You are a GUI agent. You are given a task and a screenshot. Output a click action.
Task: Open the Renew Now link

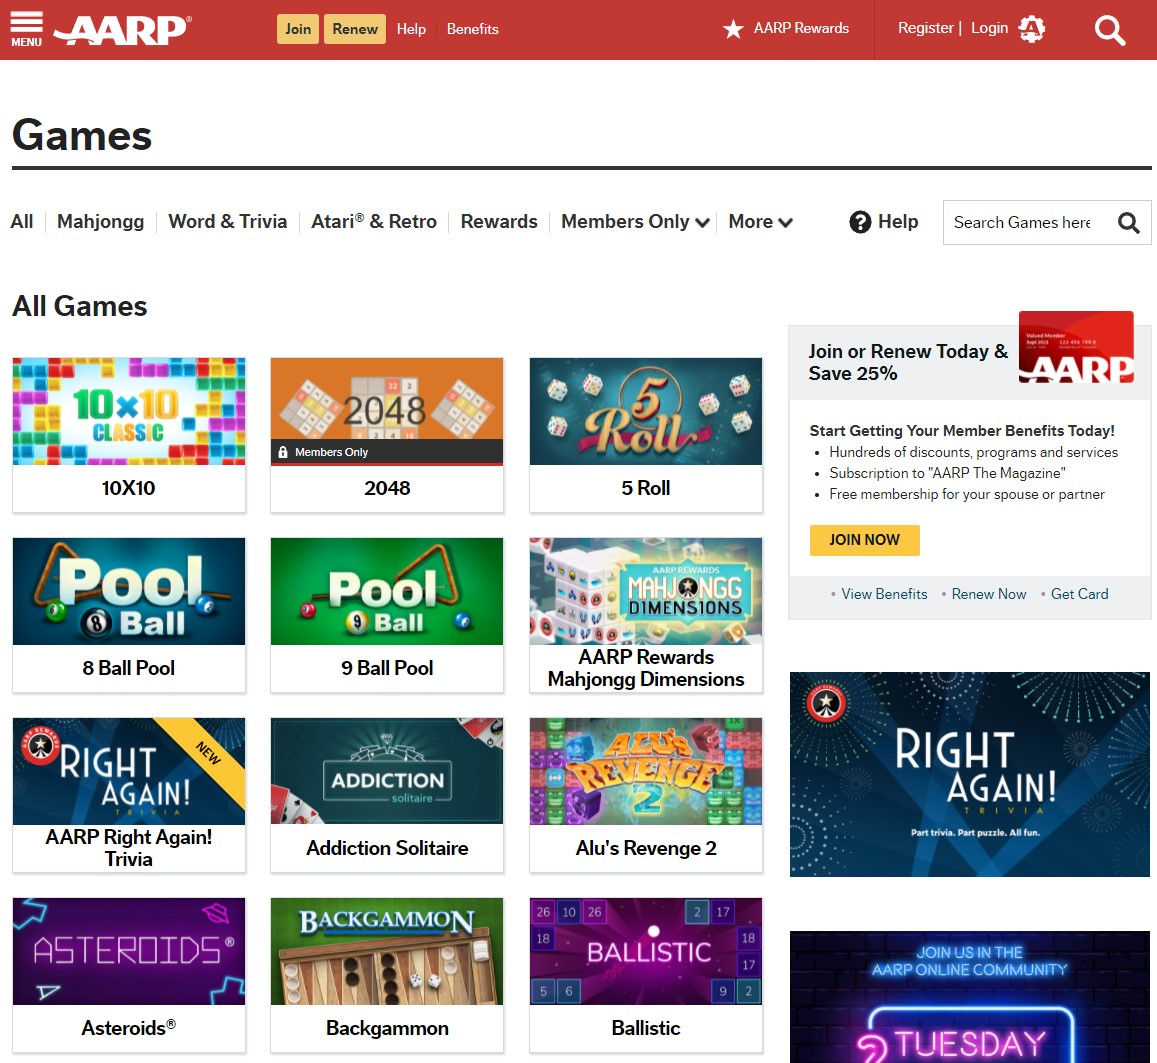[989, 594]
